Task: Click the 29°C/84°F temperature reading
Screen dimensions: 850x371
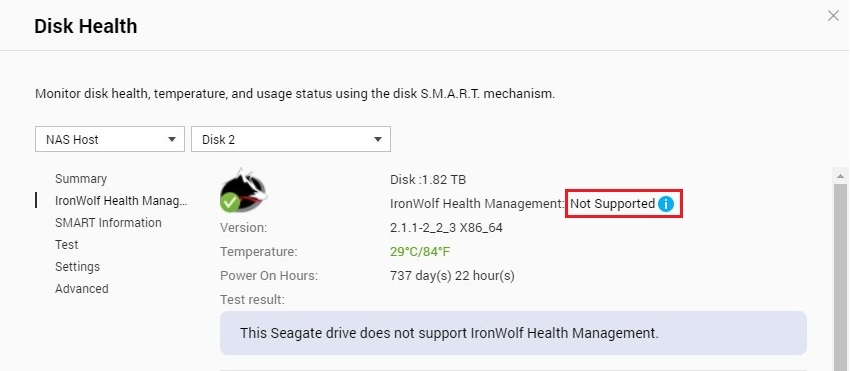Action: click(420, 252)
